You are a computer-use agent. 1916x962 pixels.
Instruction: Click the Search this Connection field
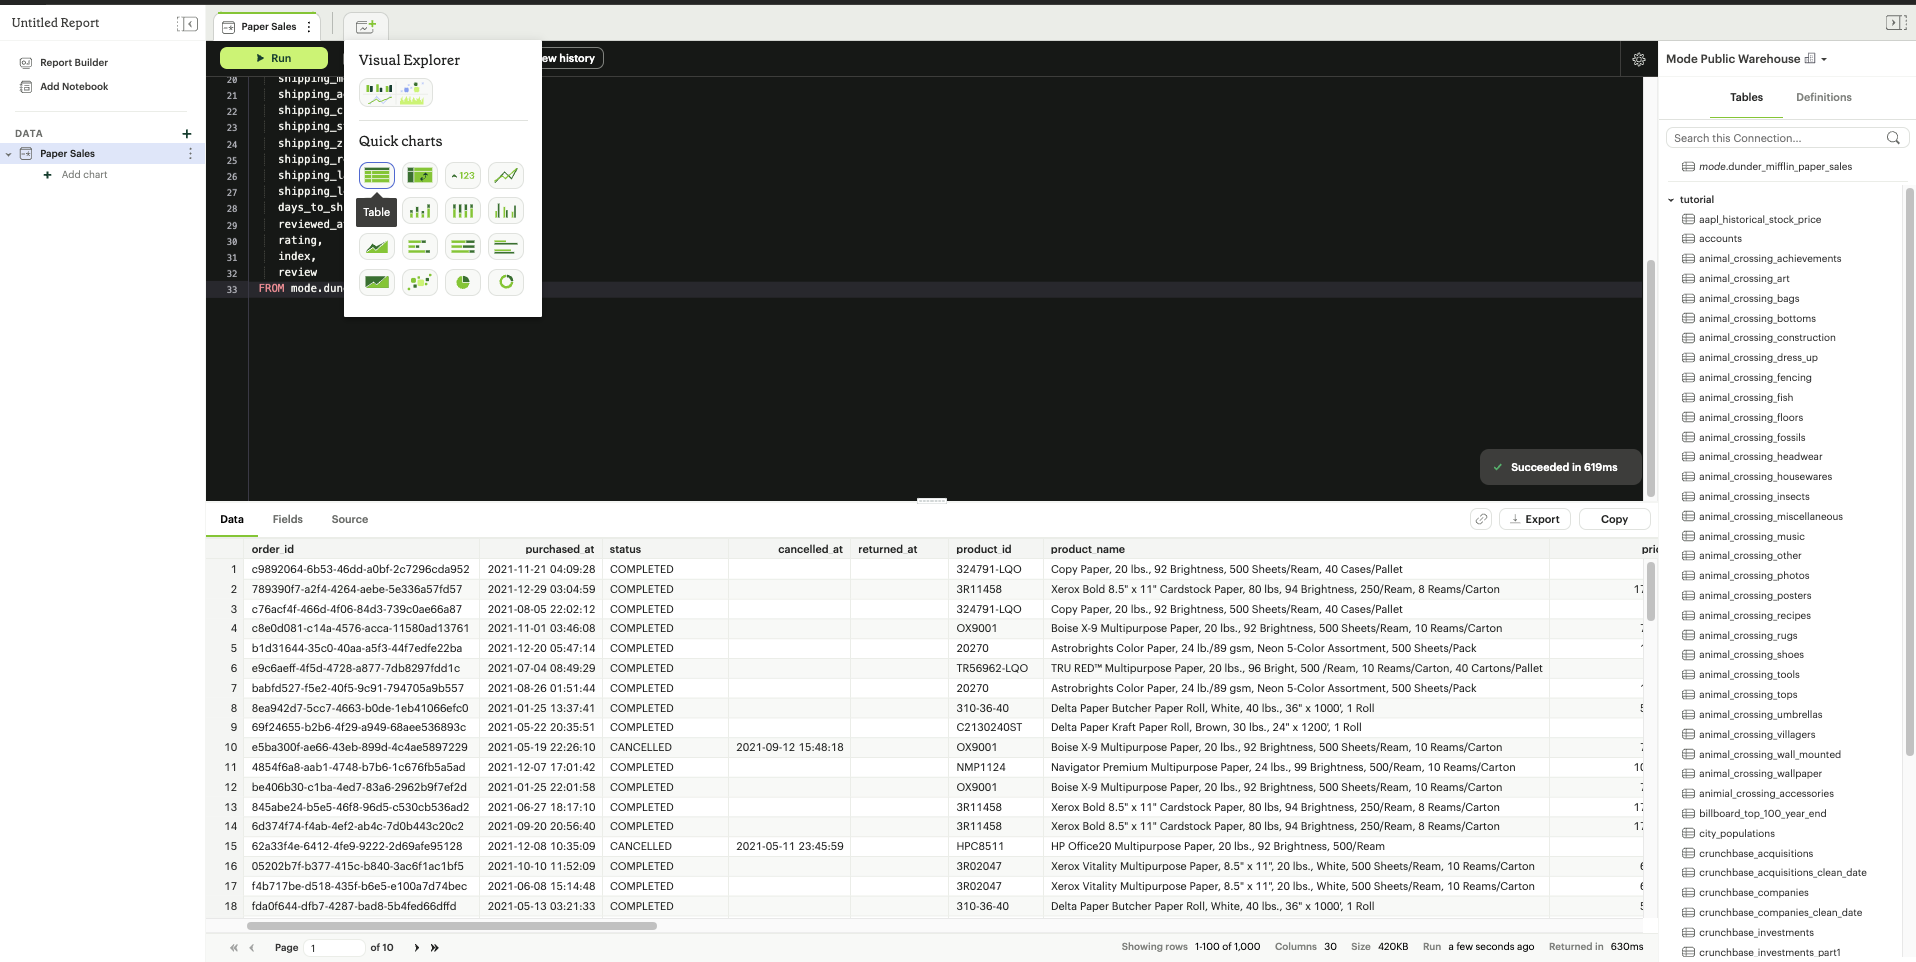[1776, 138]
